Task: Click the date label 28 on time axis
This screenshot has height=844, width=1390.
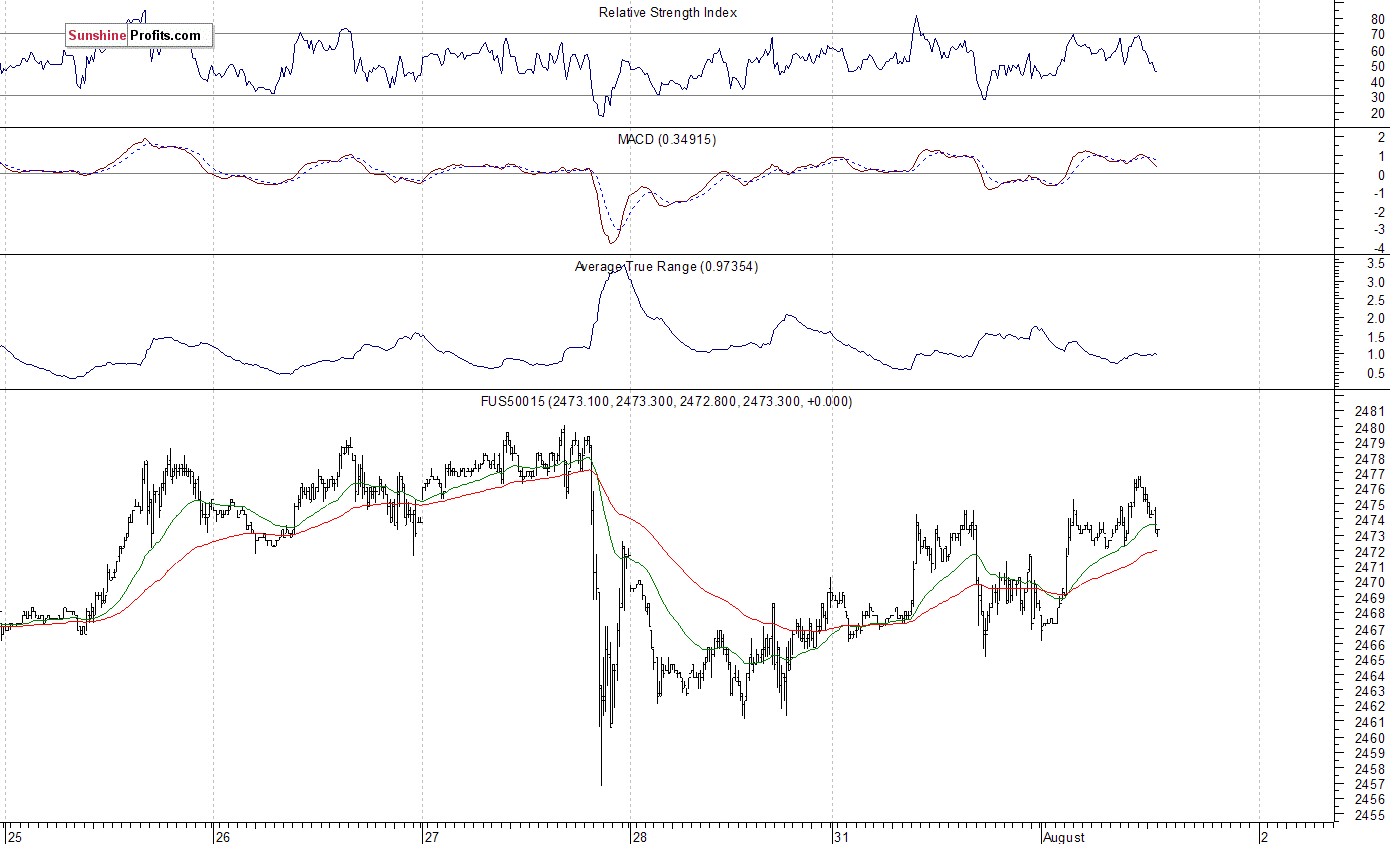Action: 641,836
